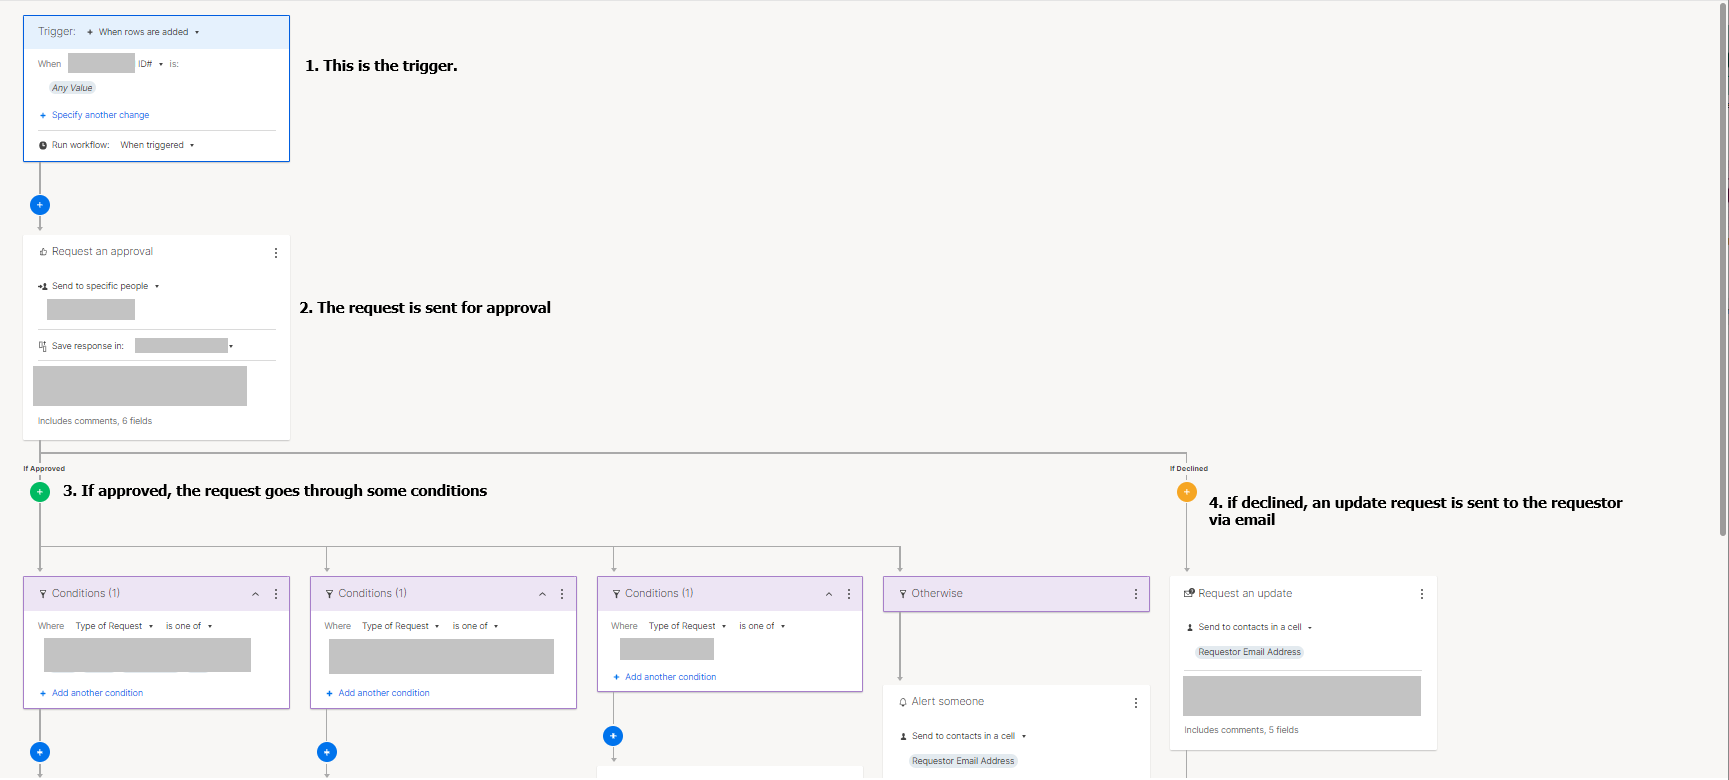Image resolution: width=1729 pixels, height=780 pixels.
Task: Click the green plus button under If Approved
Action: coord(40,492)
